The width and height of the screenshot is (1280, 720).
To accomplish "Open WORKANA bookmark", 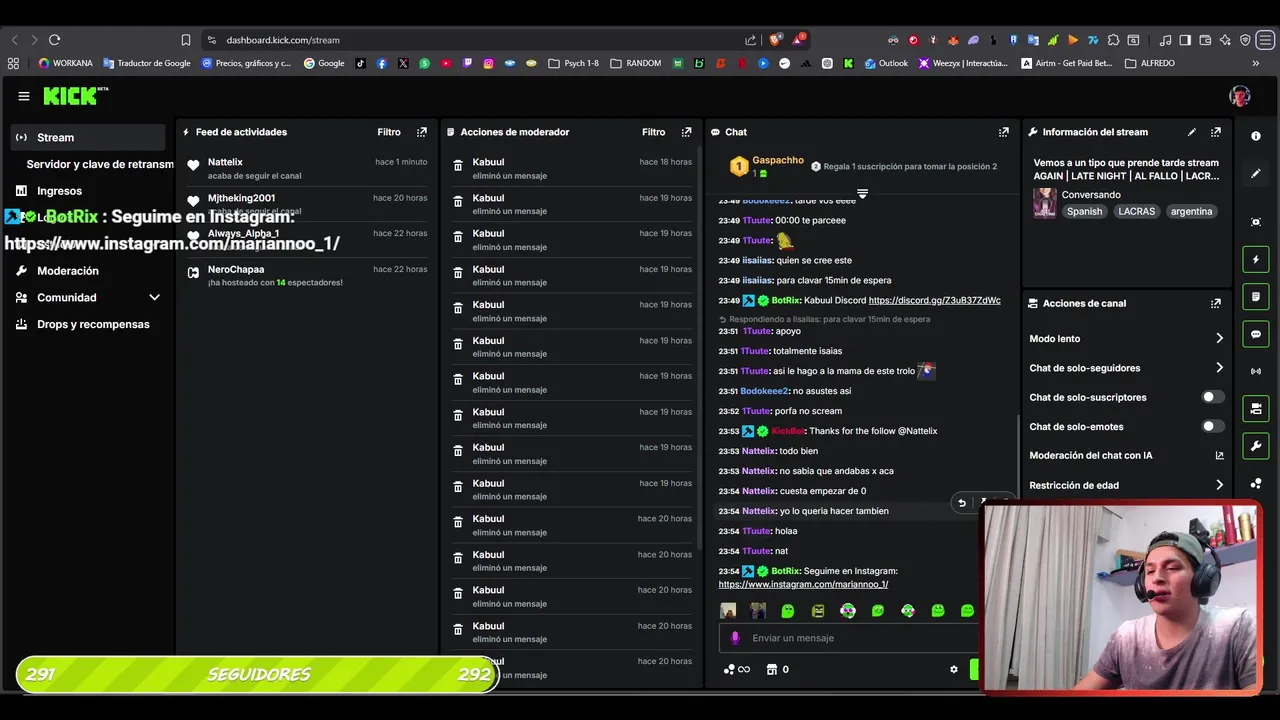I will point(65,63).
